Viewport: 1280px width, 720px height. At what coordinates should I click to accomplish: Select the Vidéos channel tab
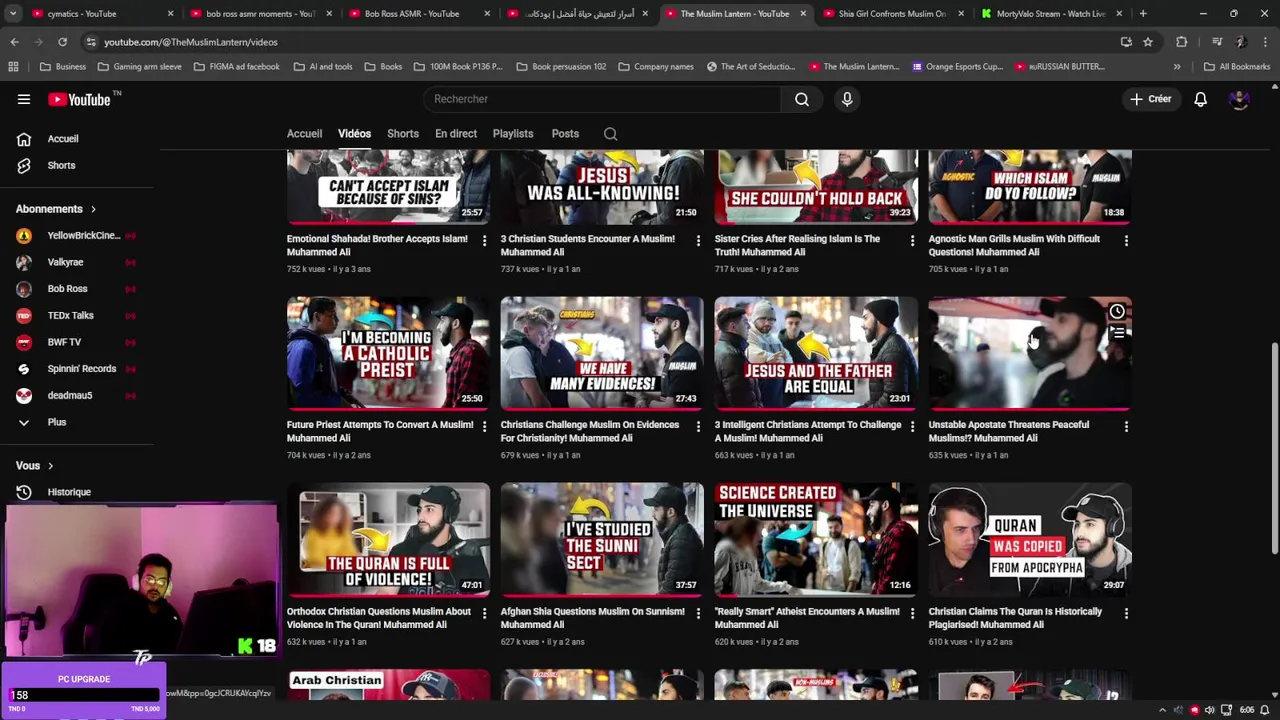pyautogui.click(x=354, y=134)
